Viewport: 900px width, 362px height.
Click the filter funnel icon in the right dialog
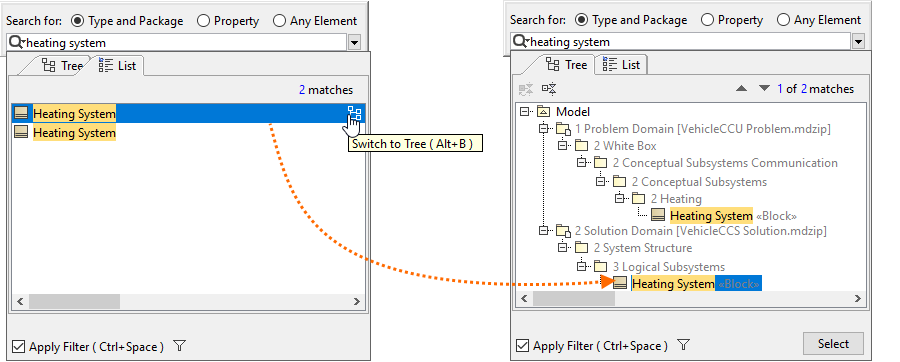(x=683, y=345)
